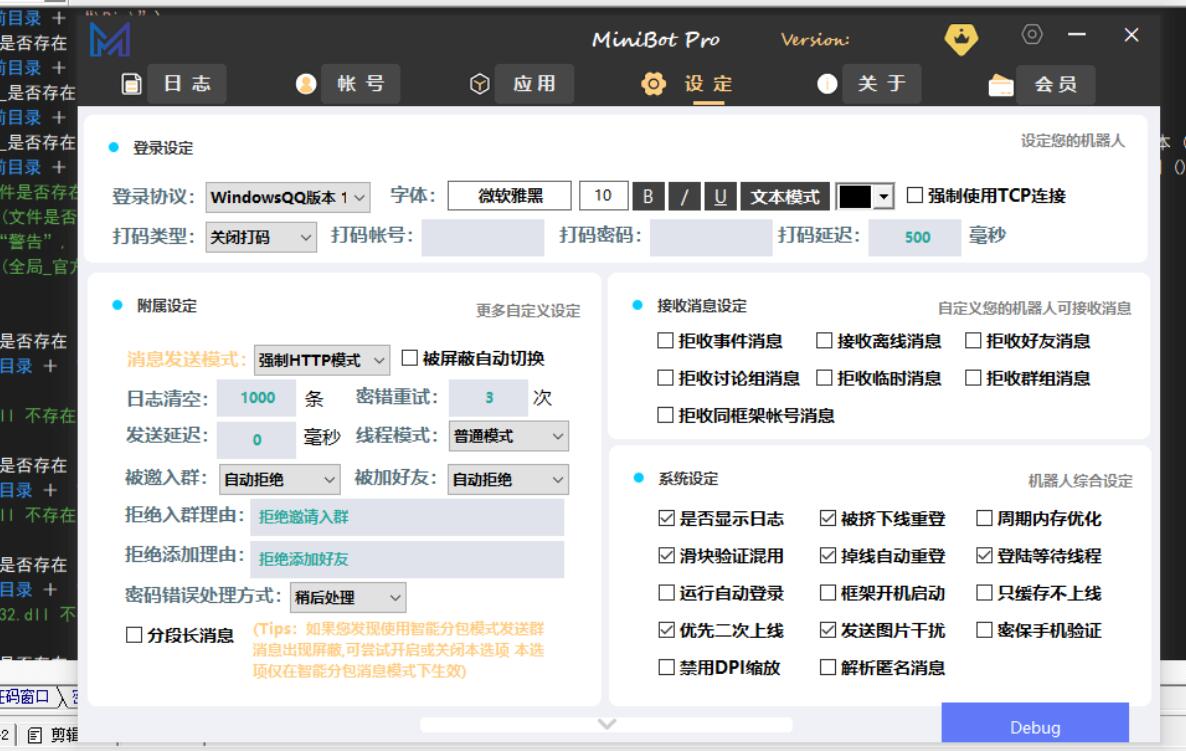Click the yellow crown VIP badge
Screen dimensions: 1186x751
[x=961, y=39]
